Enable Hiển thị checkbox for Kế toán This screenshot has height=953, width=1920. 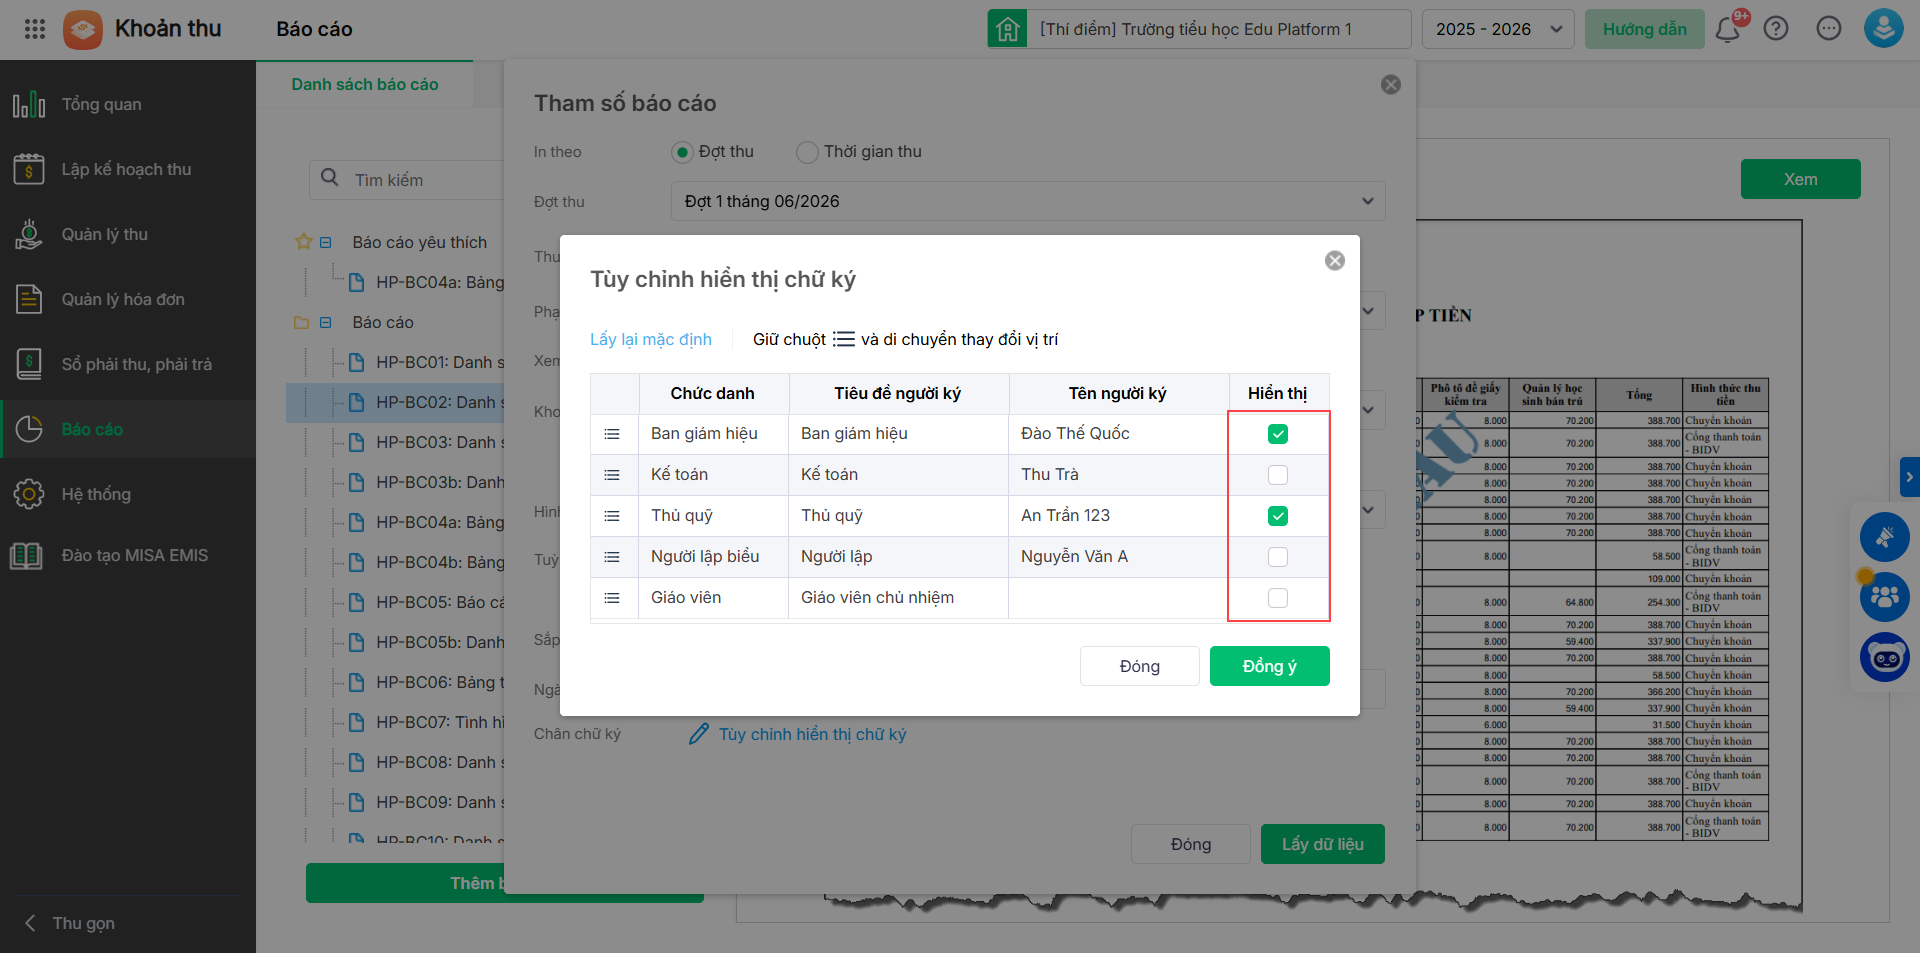tap(1278, 475)
